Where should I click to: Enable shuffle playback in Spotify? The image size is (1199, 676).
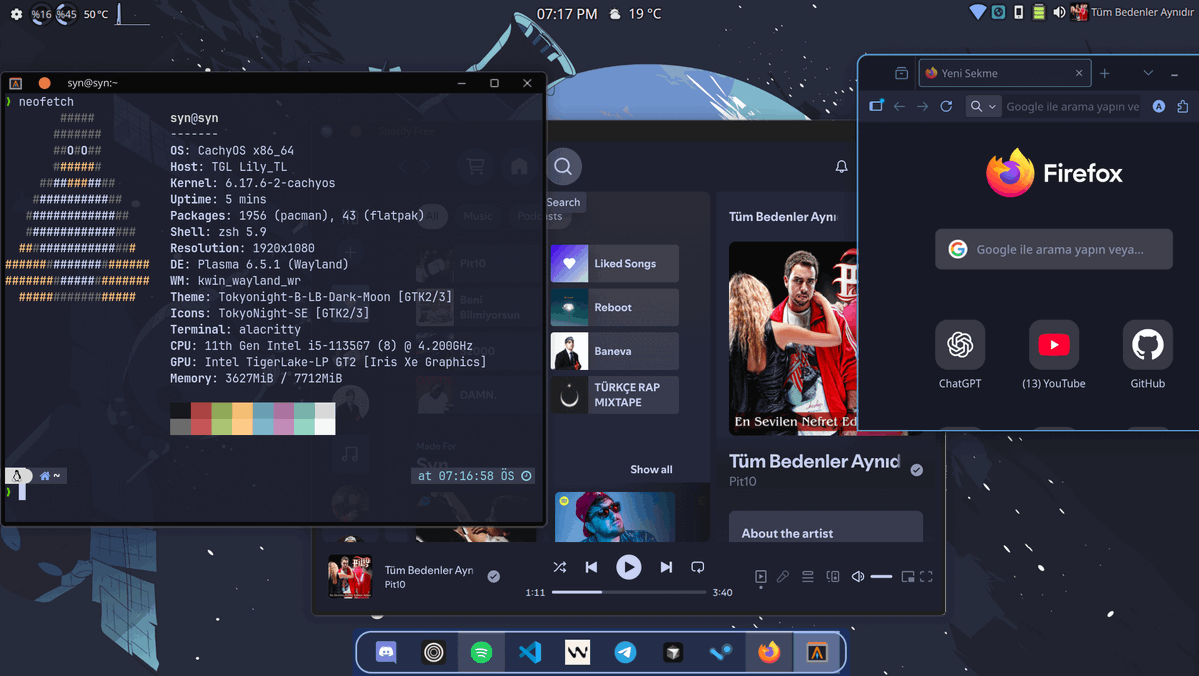(560, 566)
